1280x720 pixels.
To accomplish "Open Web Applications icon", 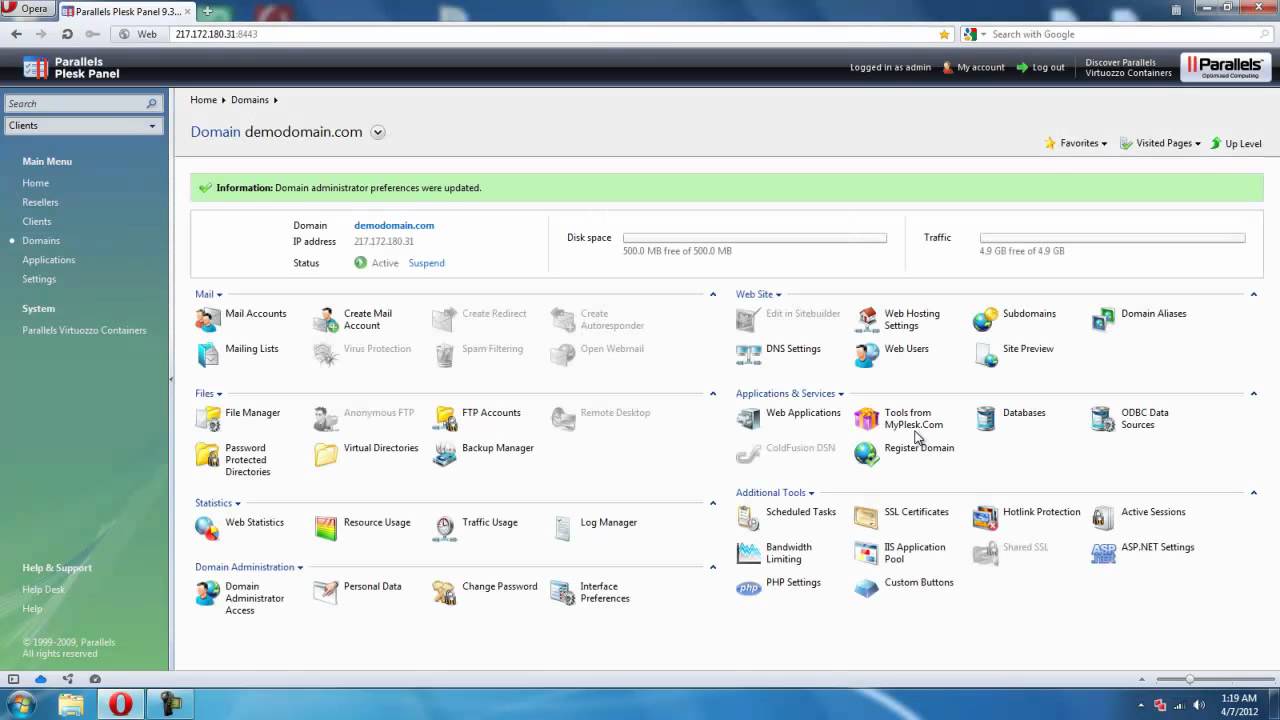I will point(749,418).
